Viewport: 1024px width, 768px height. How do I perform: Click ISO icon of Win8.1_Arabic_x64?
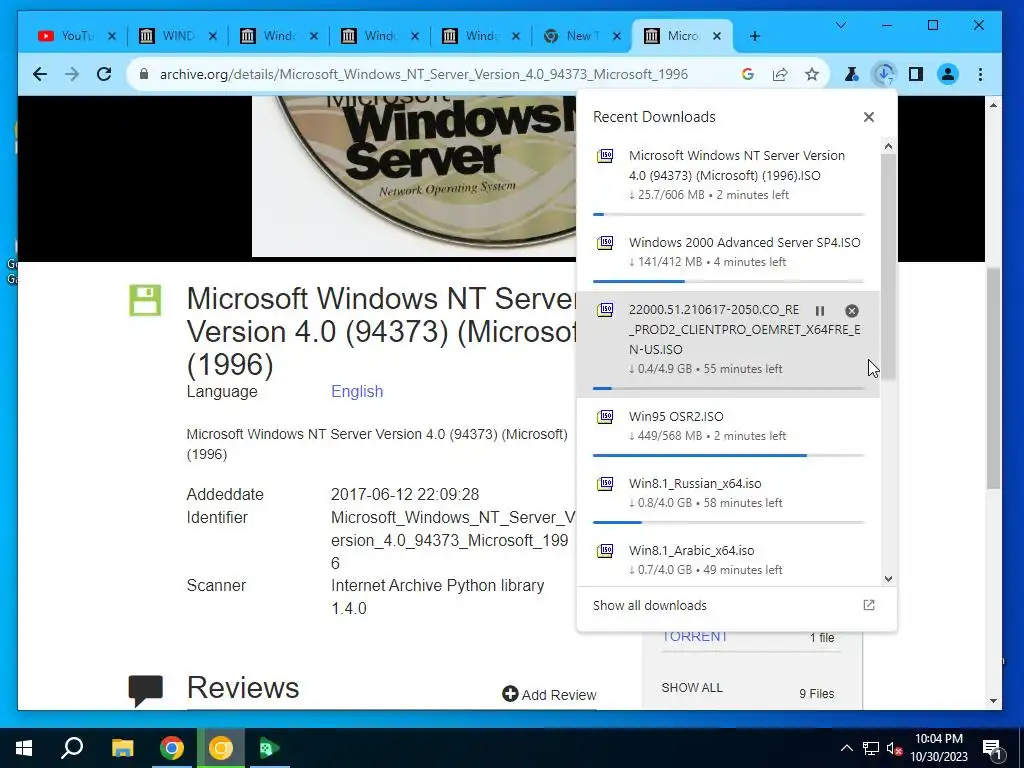click(605, 551)
